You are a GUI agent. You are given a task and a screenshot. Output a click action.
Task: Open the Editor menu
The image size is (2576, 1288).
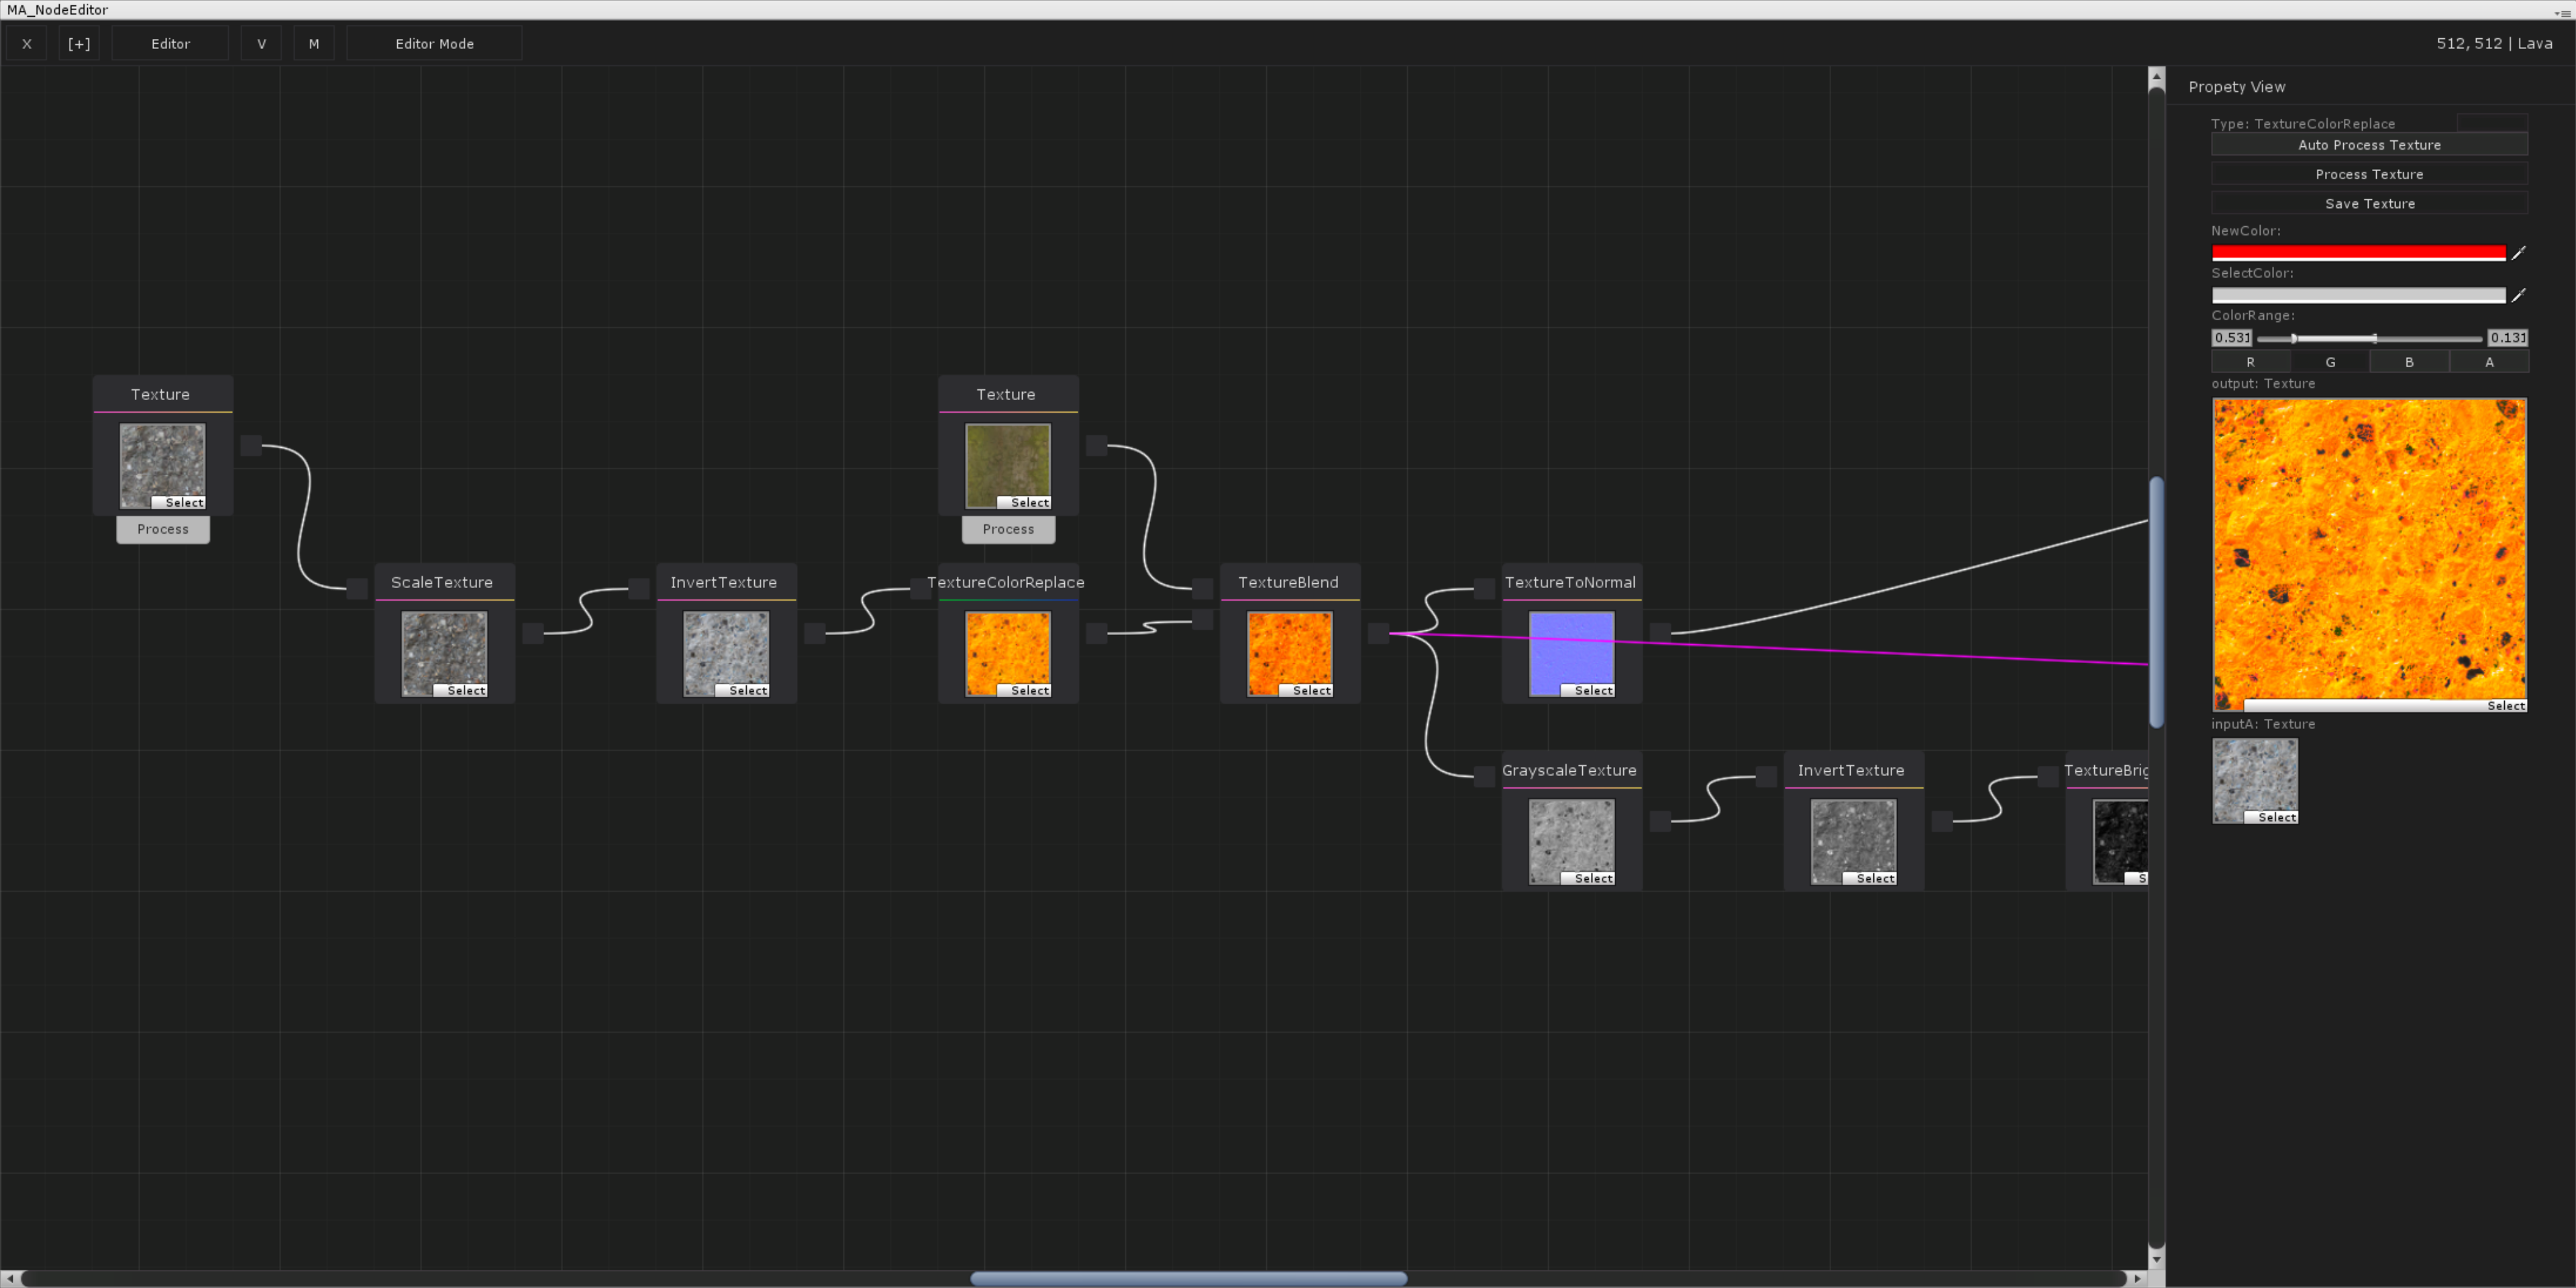(171, 44)
